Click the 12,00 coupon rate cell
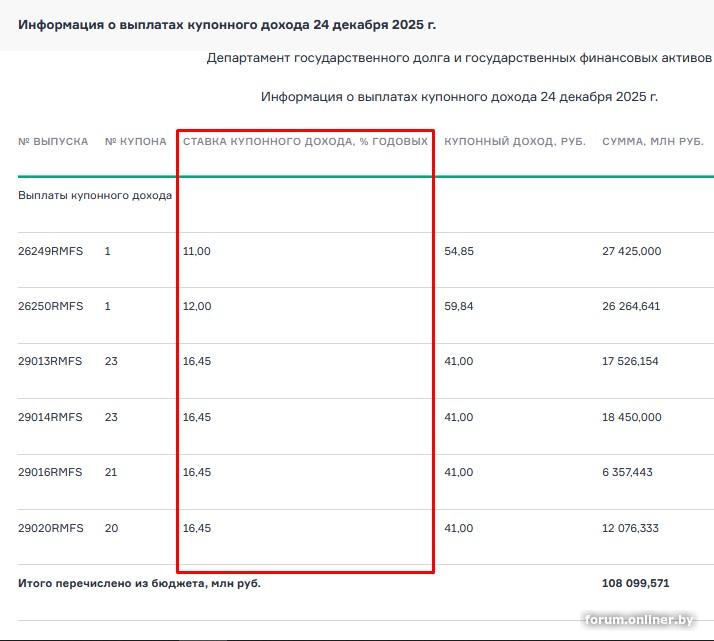714x641 pixels. (x=197, y=307)
